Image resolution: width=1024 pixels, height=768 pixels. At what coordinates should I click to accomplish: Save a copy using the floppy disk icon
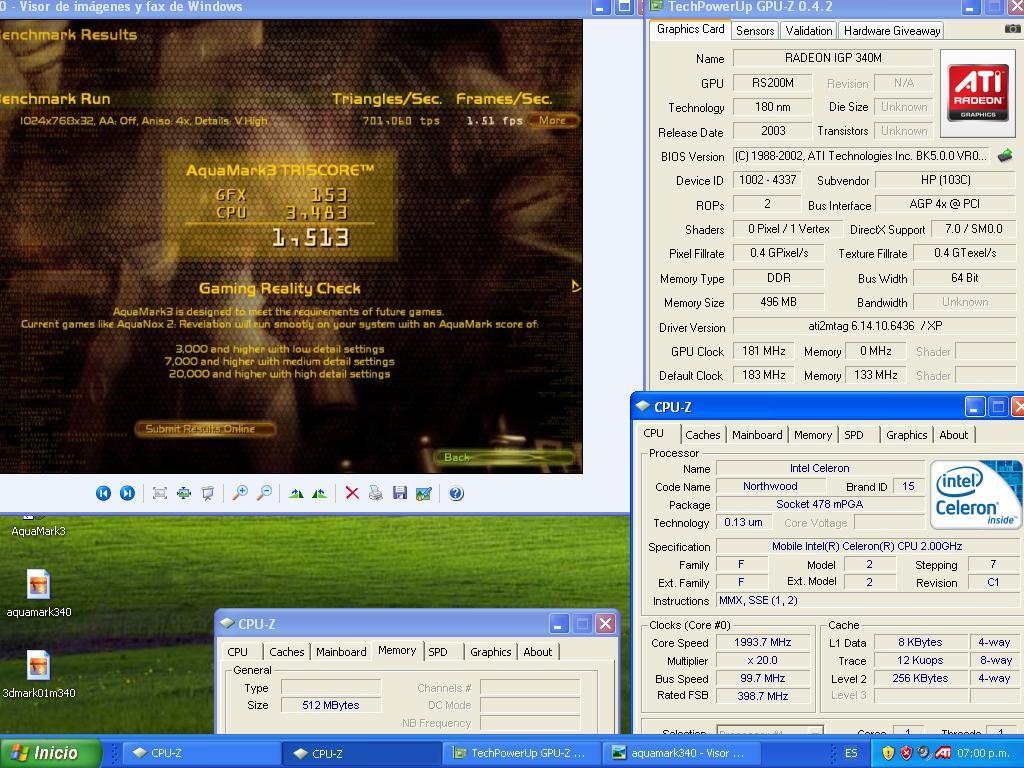400,494
